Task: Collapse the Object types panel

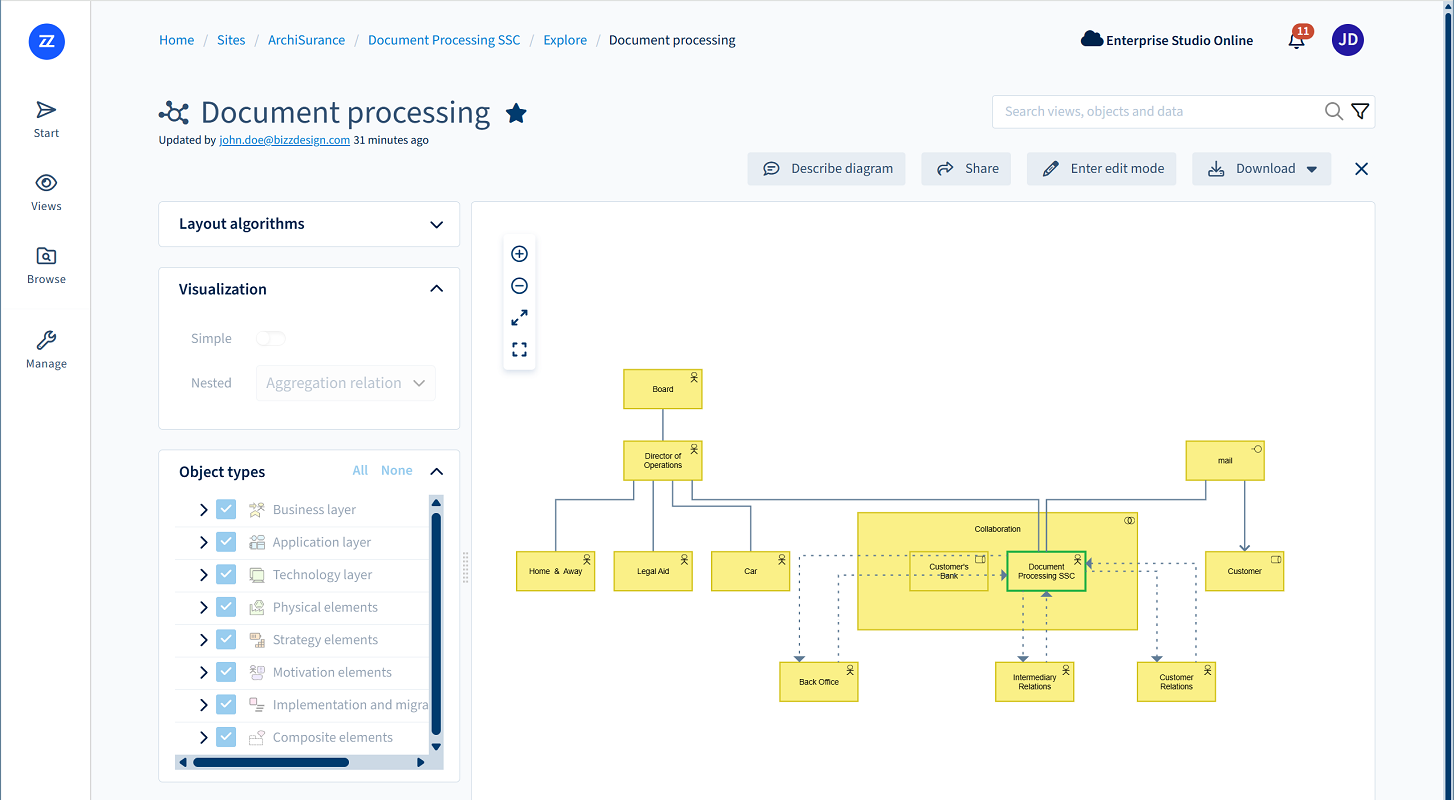Action: (x=436, y=471)
